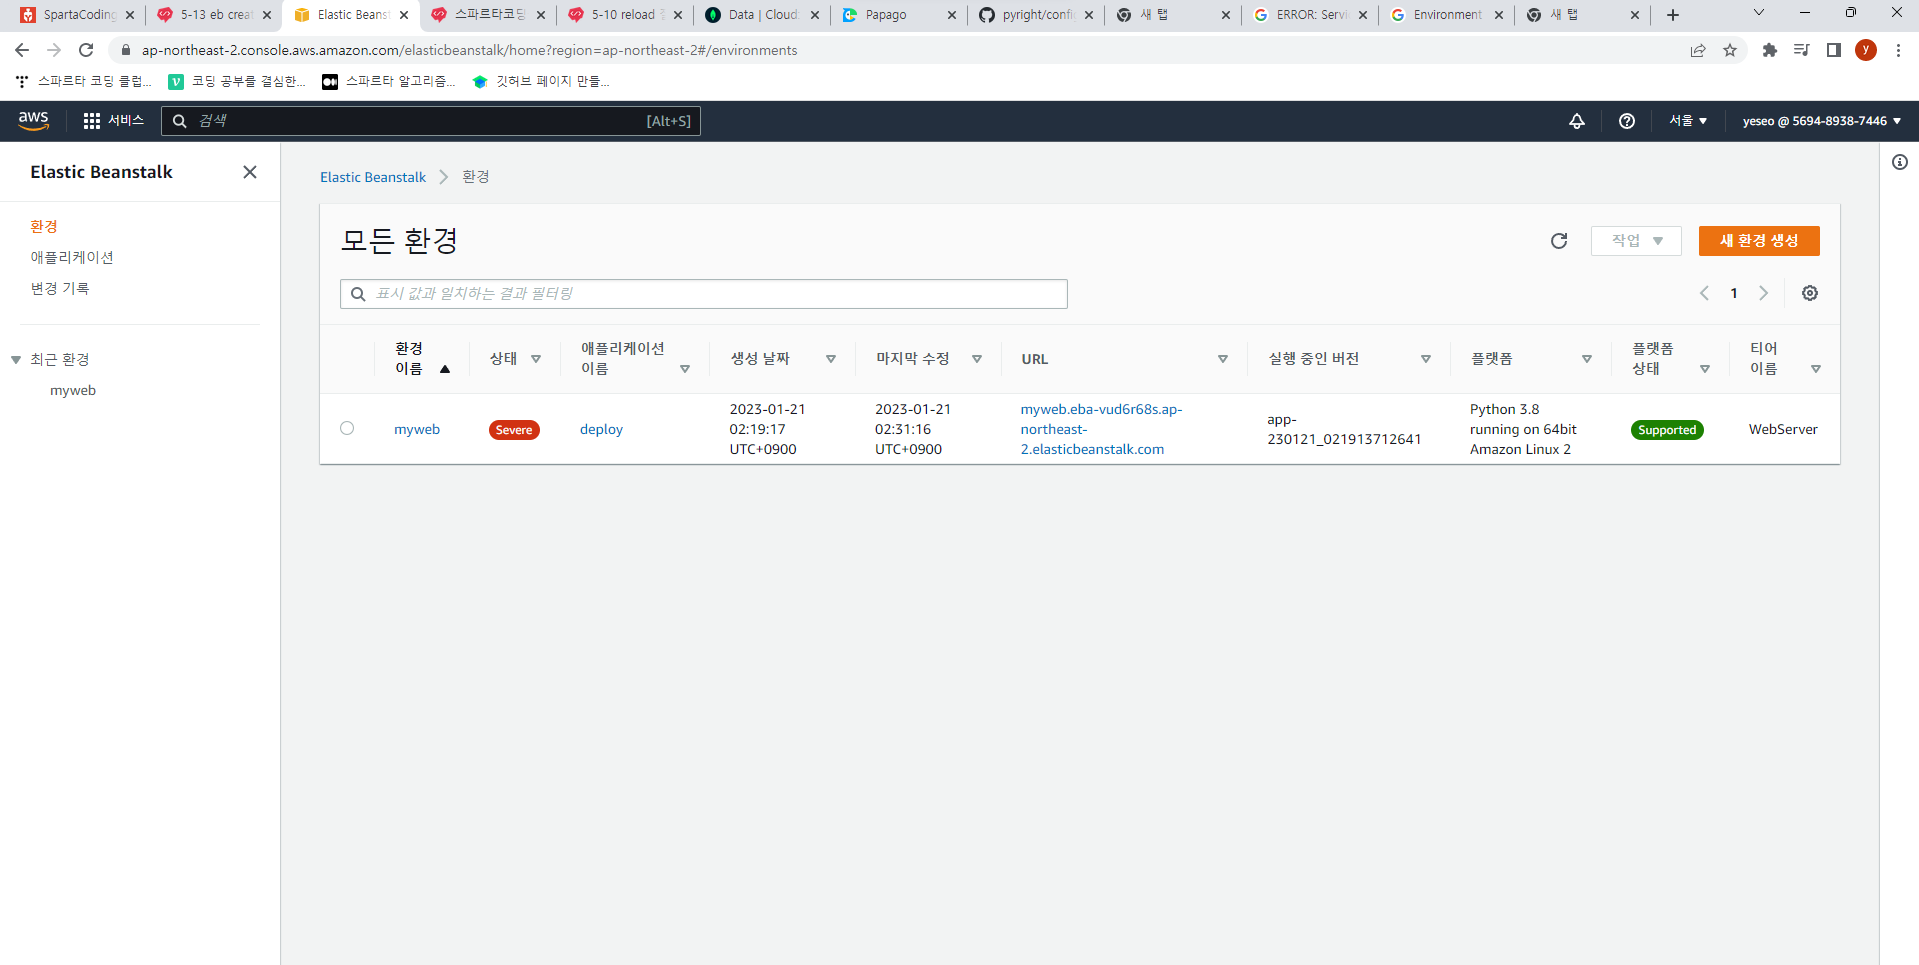Open the notifications bell

1577,121
